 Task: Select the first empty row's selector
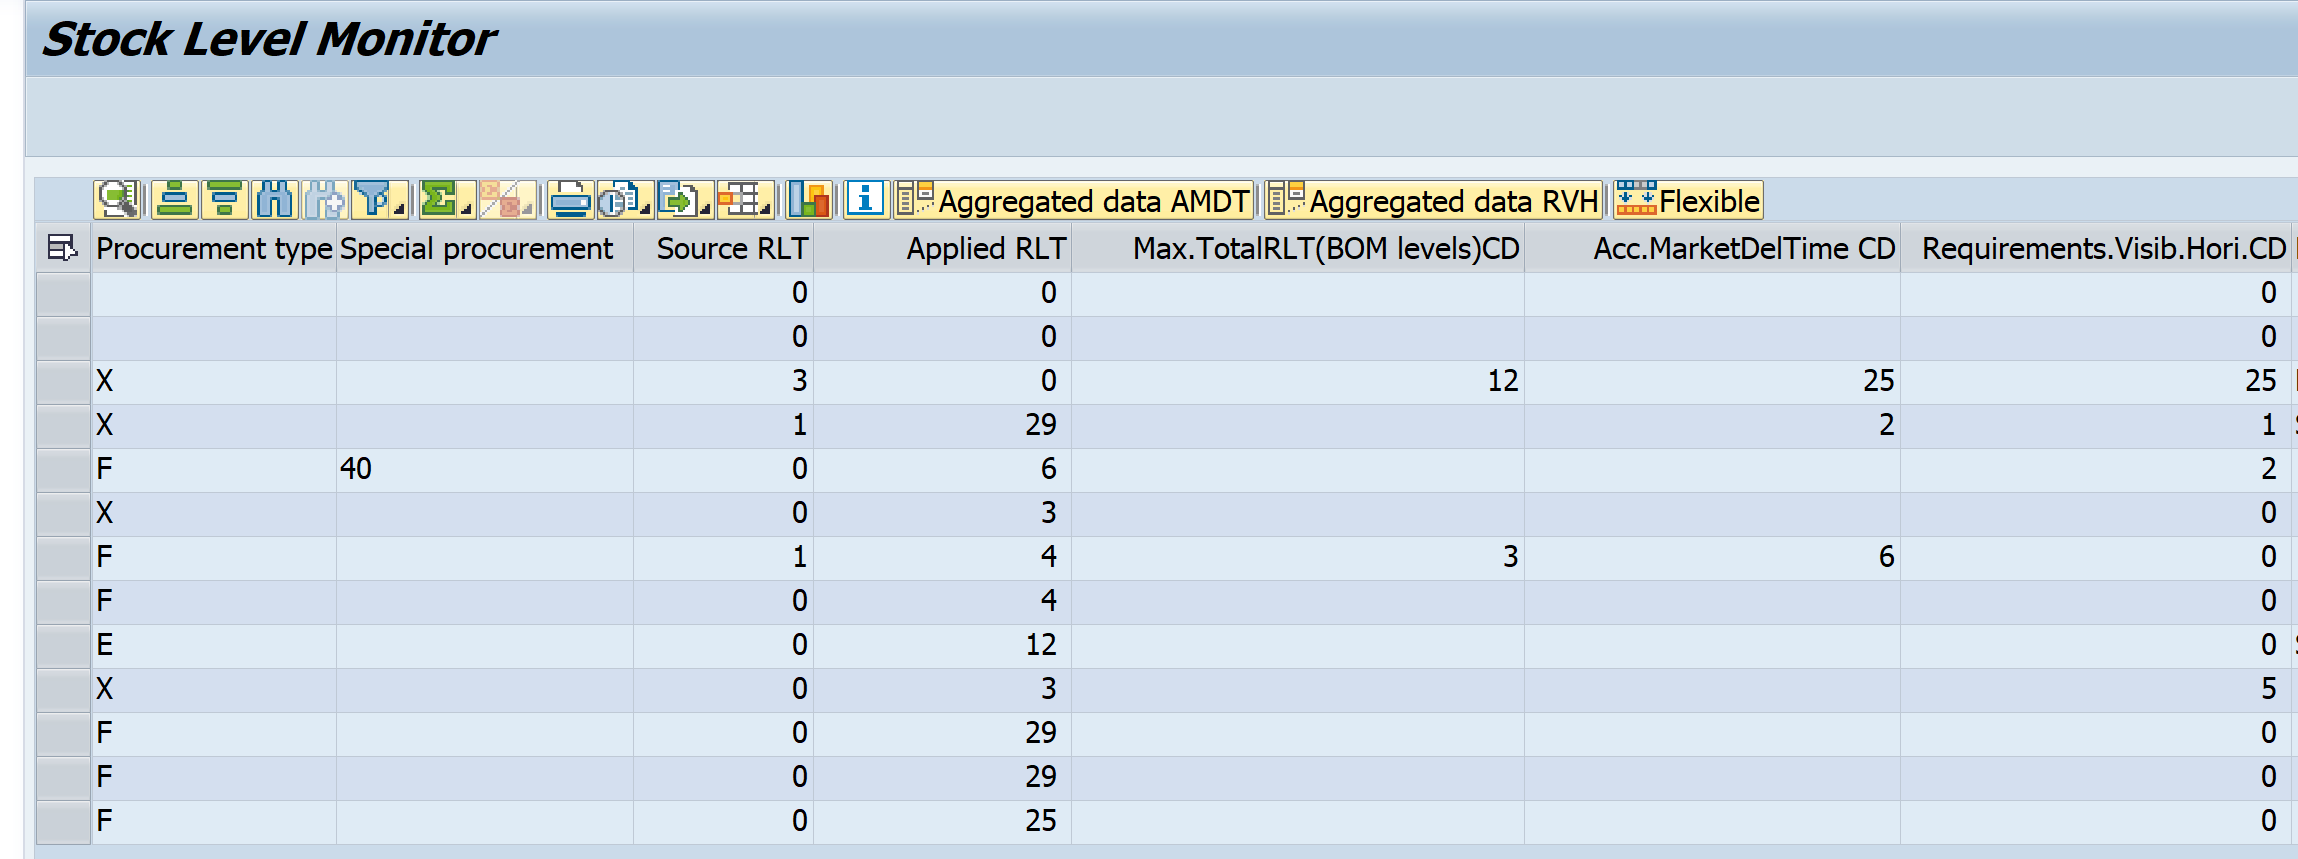[63, 293]
